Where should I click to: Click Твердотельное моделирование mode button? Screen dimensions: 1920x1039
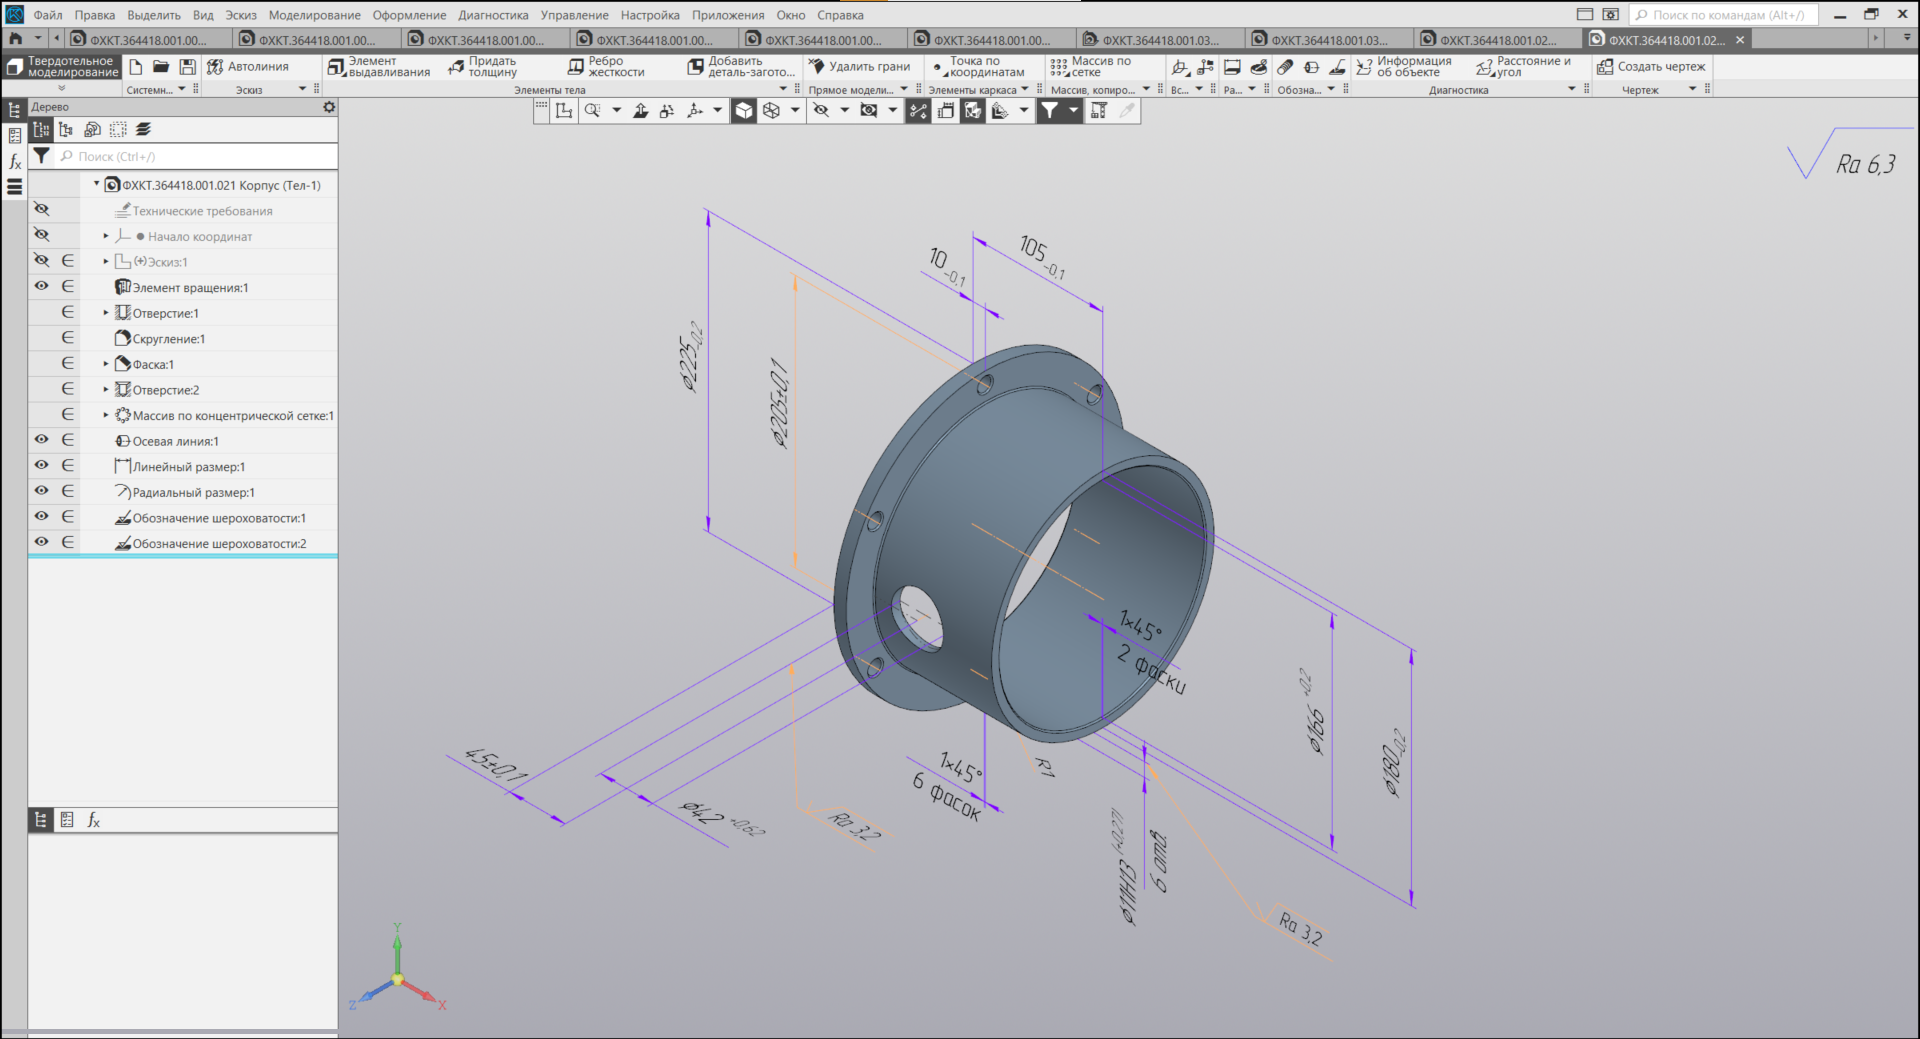[x=62, y=67]
